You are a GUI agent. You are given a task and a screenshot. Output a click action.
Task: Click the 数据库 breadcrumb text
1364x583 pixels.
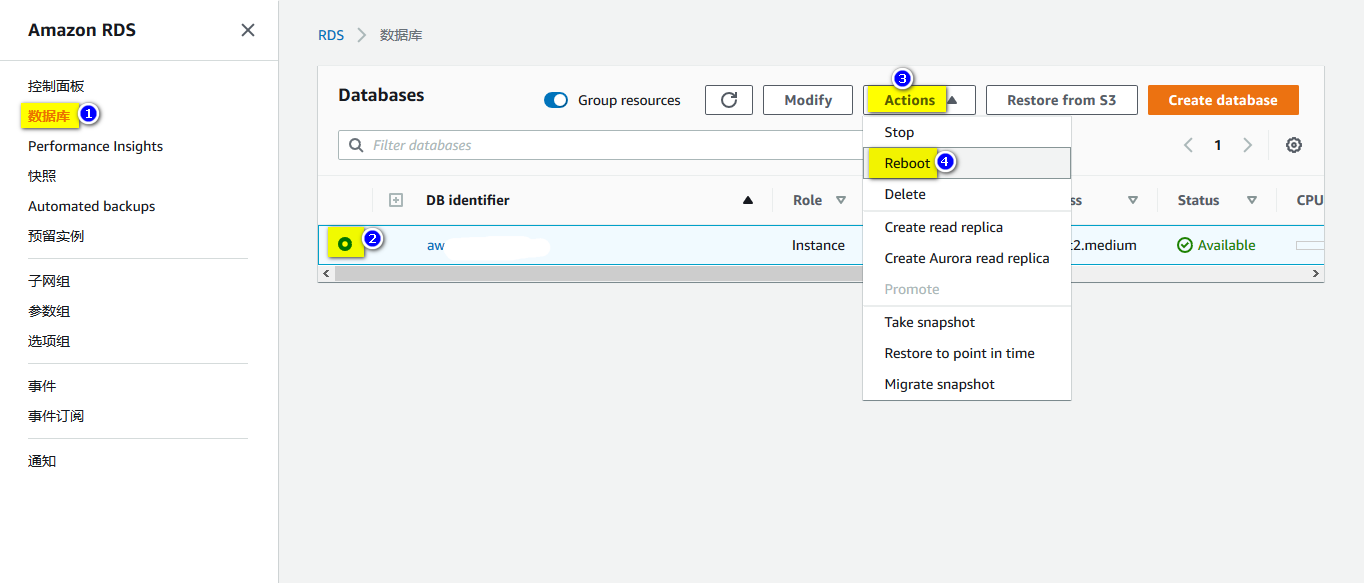pyautogui.click(x=401, y=35)
